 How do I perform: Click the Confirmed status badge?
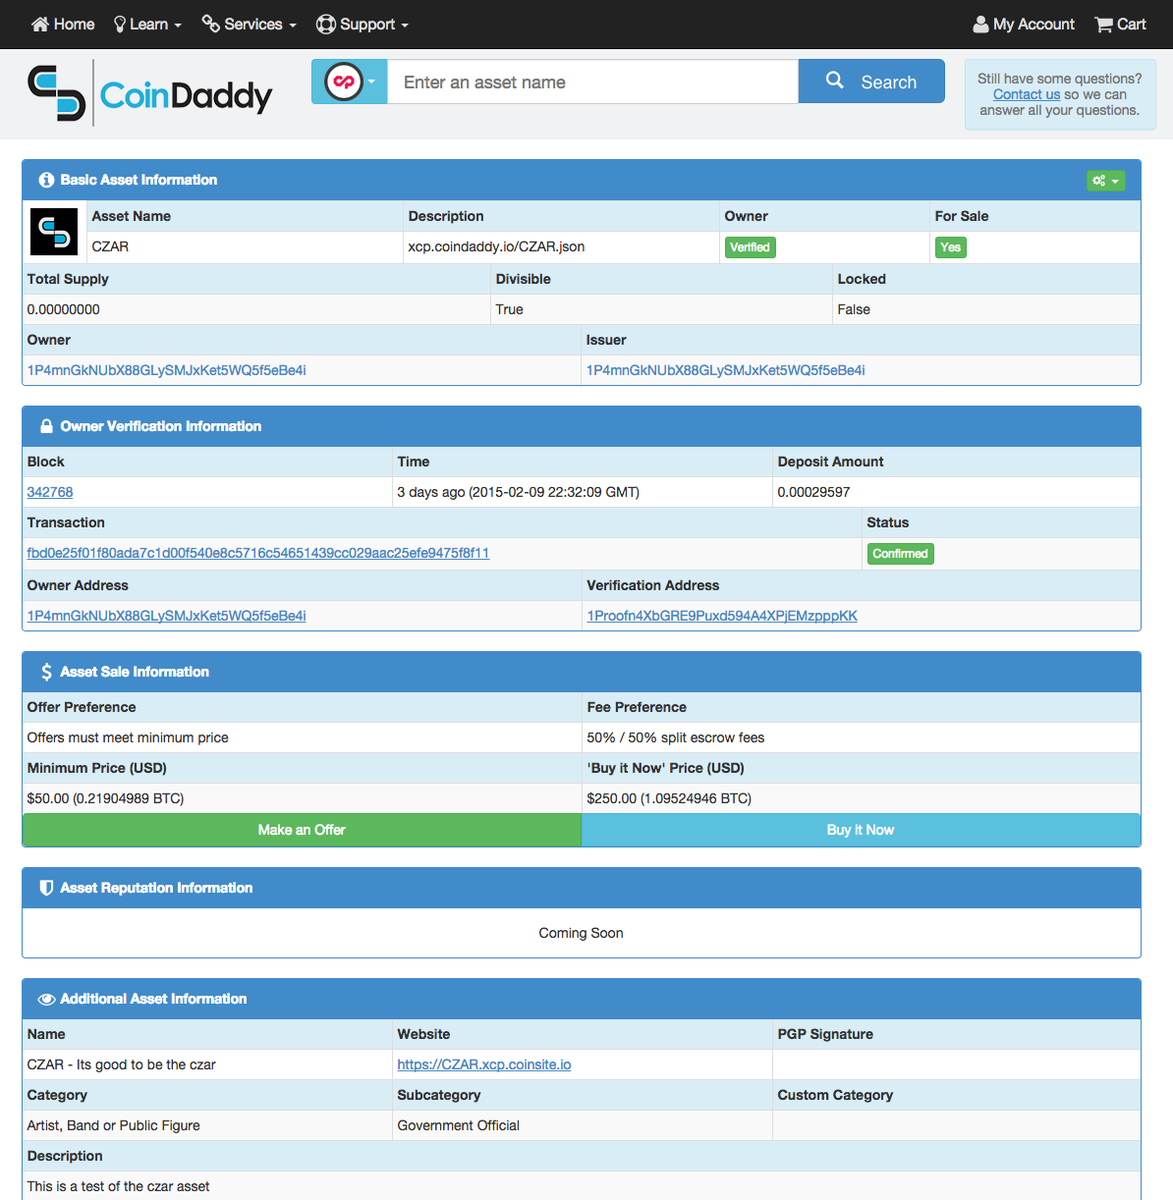900,554
